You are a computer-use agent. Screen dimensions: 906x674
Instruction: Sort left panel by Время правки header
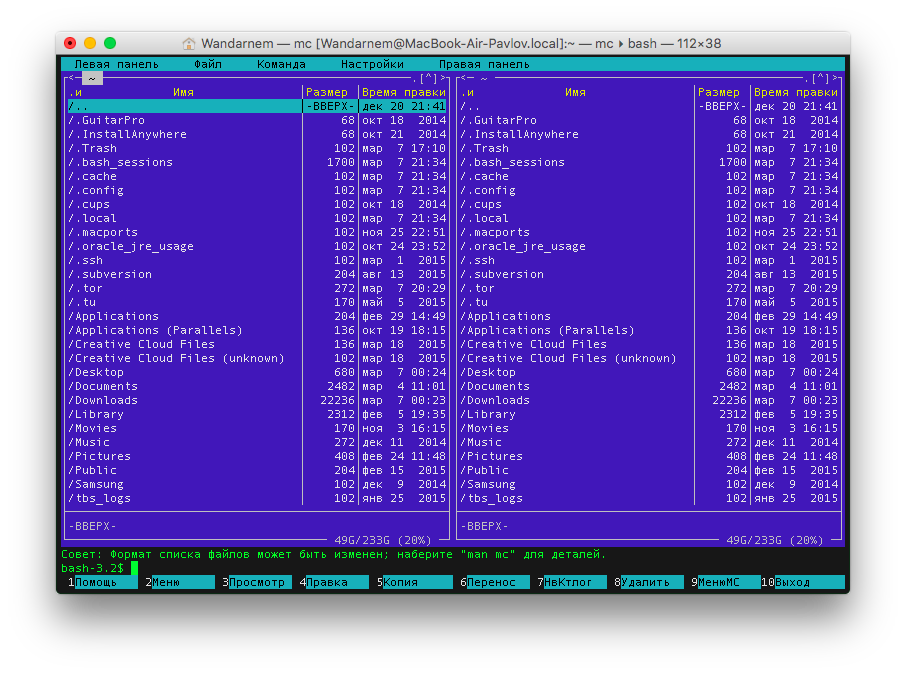[x=404, y=92]
